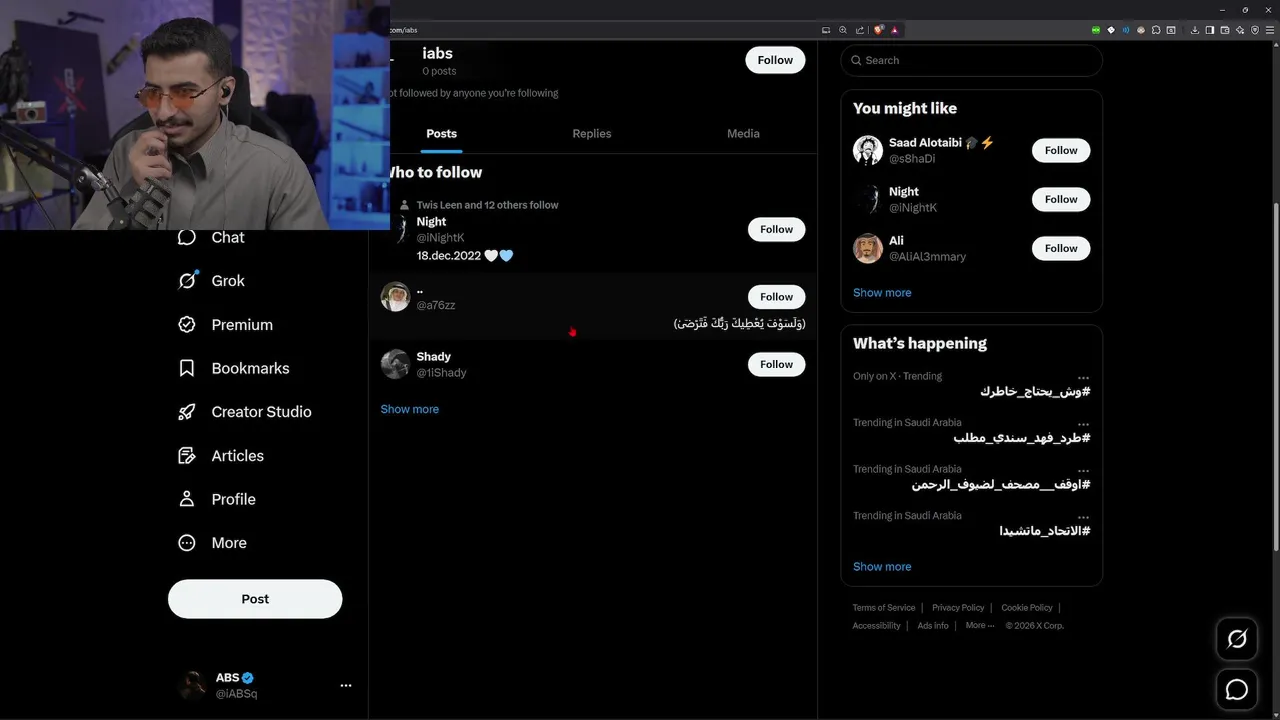
Task: Switch to the Replies tab
Action: [x=591, y=133]
